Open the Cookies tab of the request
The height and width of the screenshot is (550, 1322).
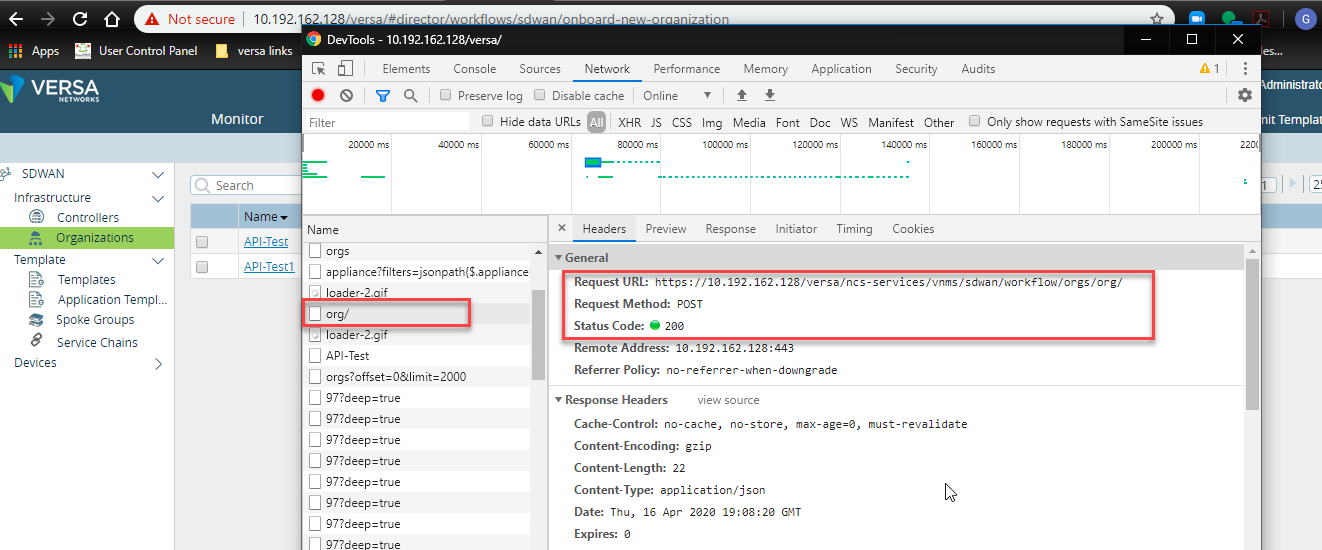click(913, 229)
